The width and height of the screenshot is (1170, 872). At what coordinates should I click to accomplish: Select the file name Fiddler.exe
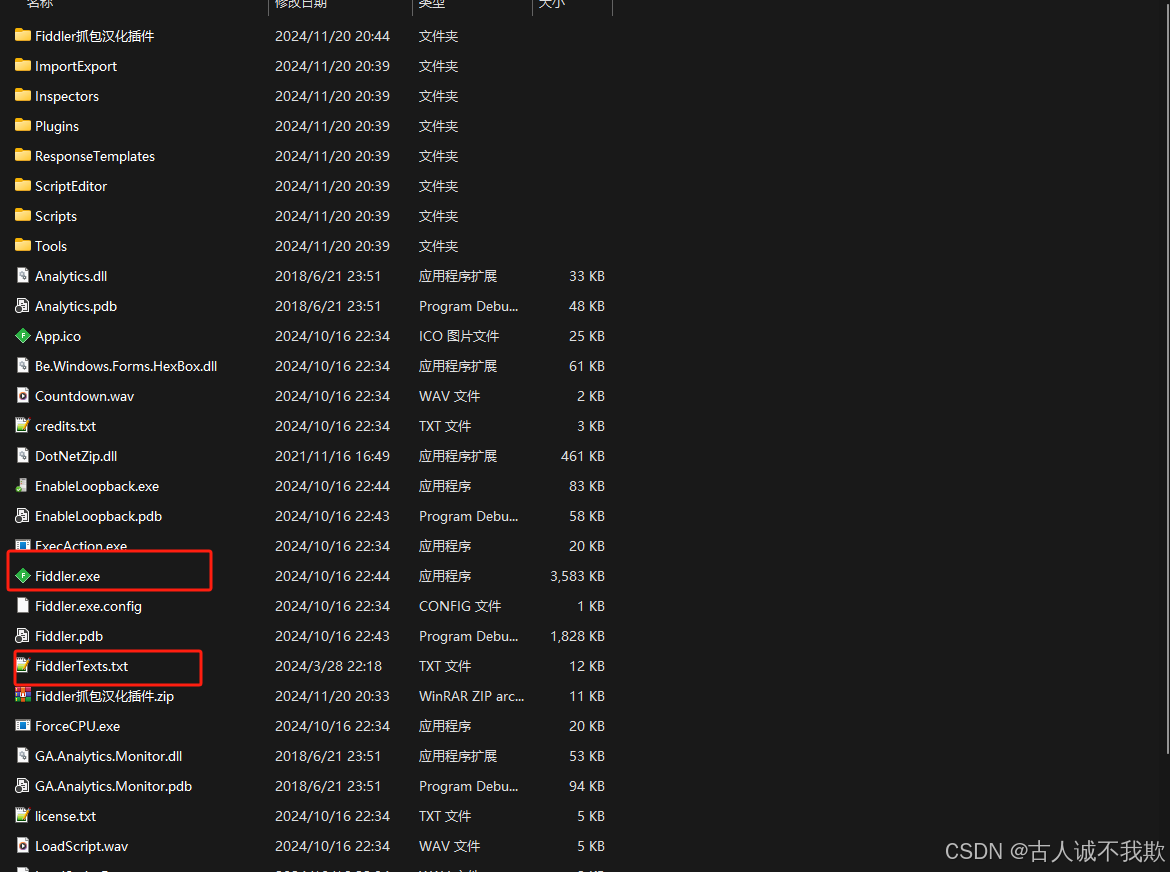point(67,576)
